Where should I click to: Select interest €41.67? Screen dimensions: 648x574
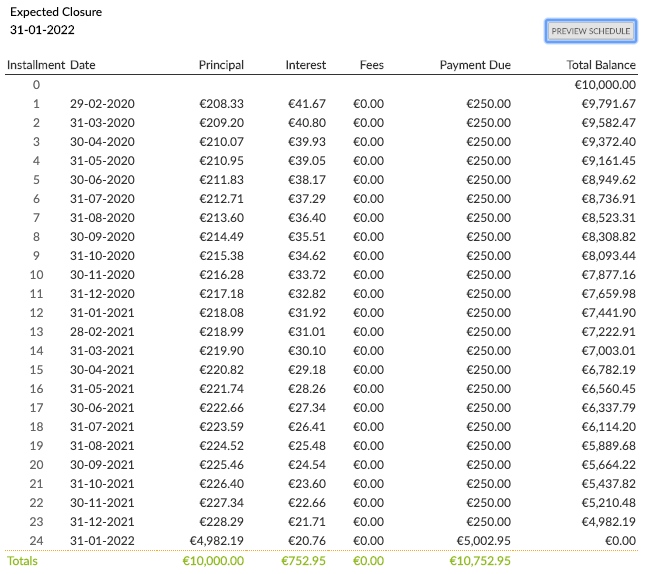pyautogui.click(x=307, y=104)
